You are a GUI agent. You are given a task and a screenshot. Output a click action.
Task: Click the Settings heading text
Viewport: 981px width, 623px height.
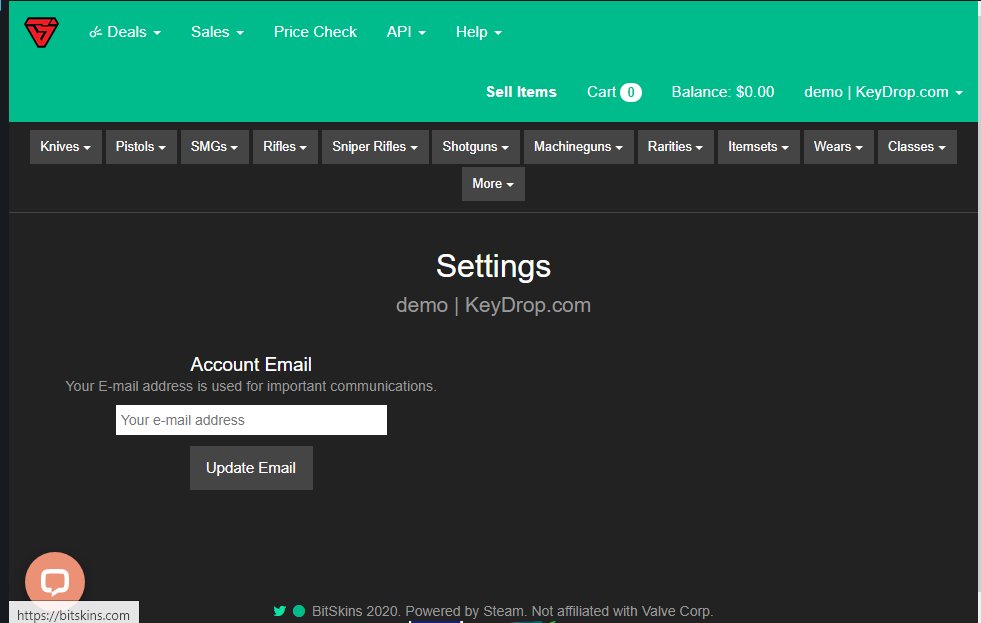coord(493,266)
